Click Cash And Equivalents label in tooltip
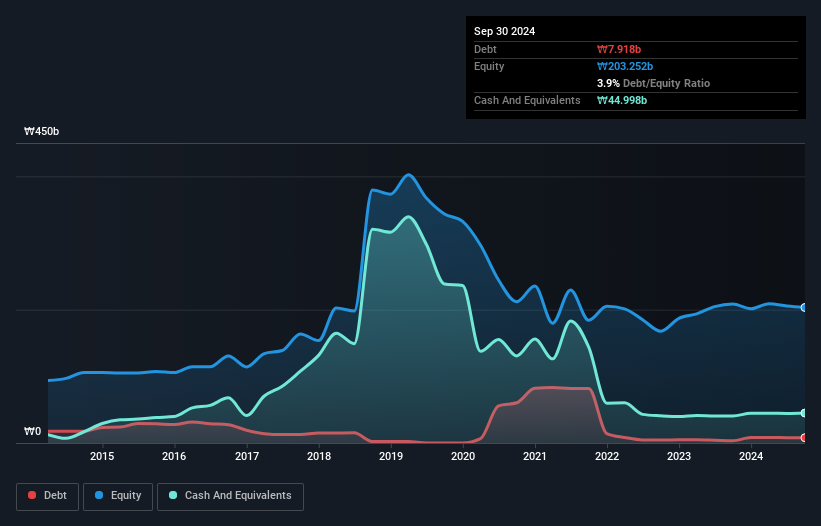The height and width of the screenshot is (526, 821). [527, 100]
